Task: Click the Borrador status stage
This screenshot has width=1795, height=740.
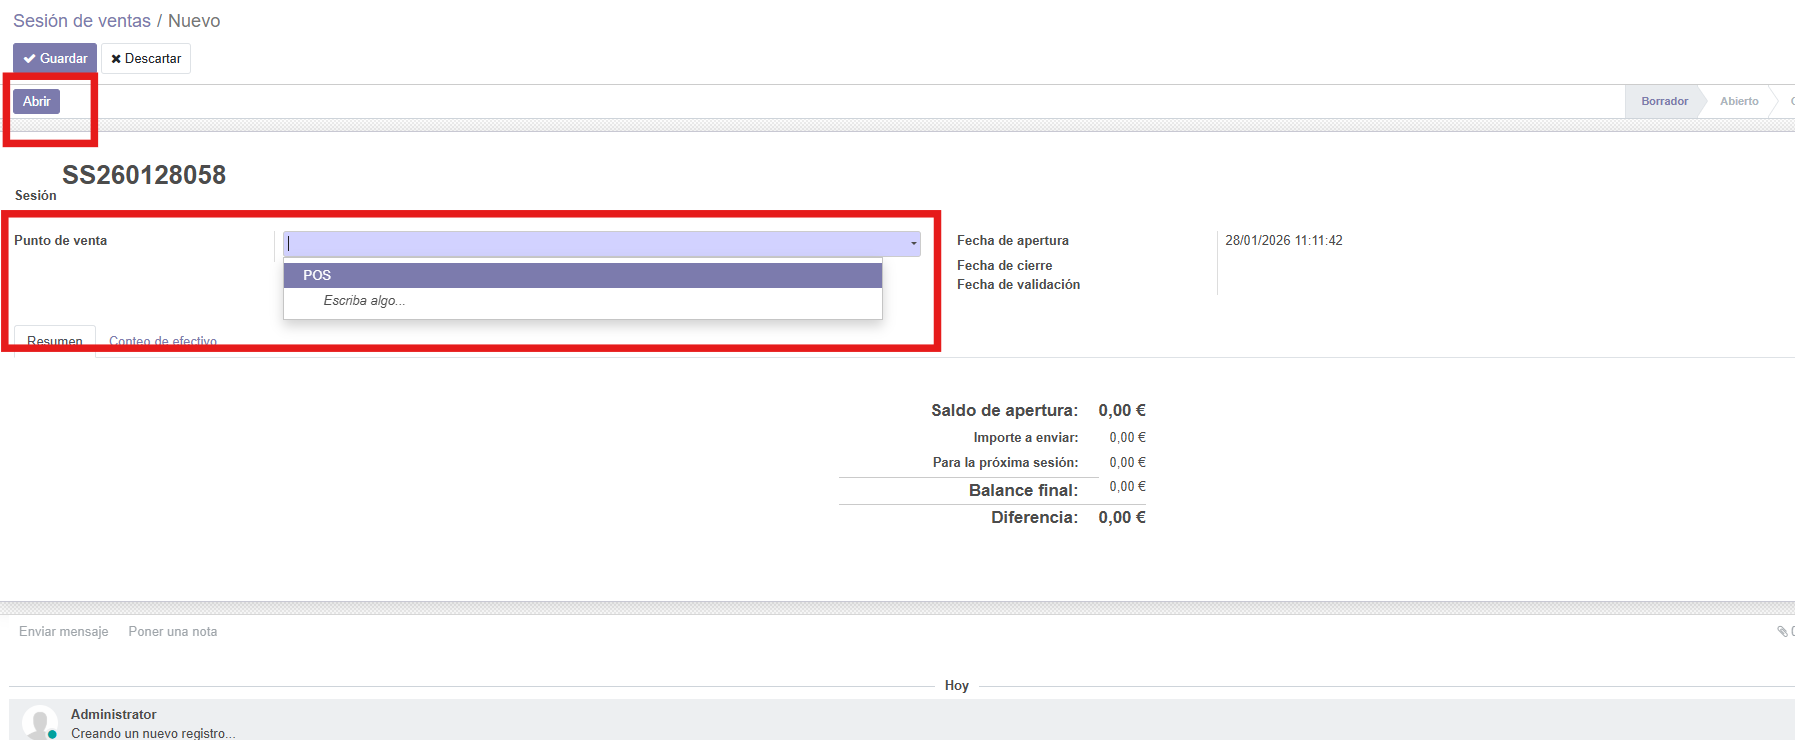Action: [x=1664, y=101]
